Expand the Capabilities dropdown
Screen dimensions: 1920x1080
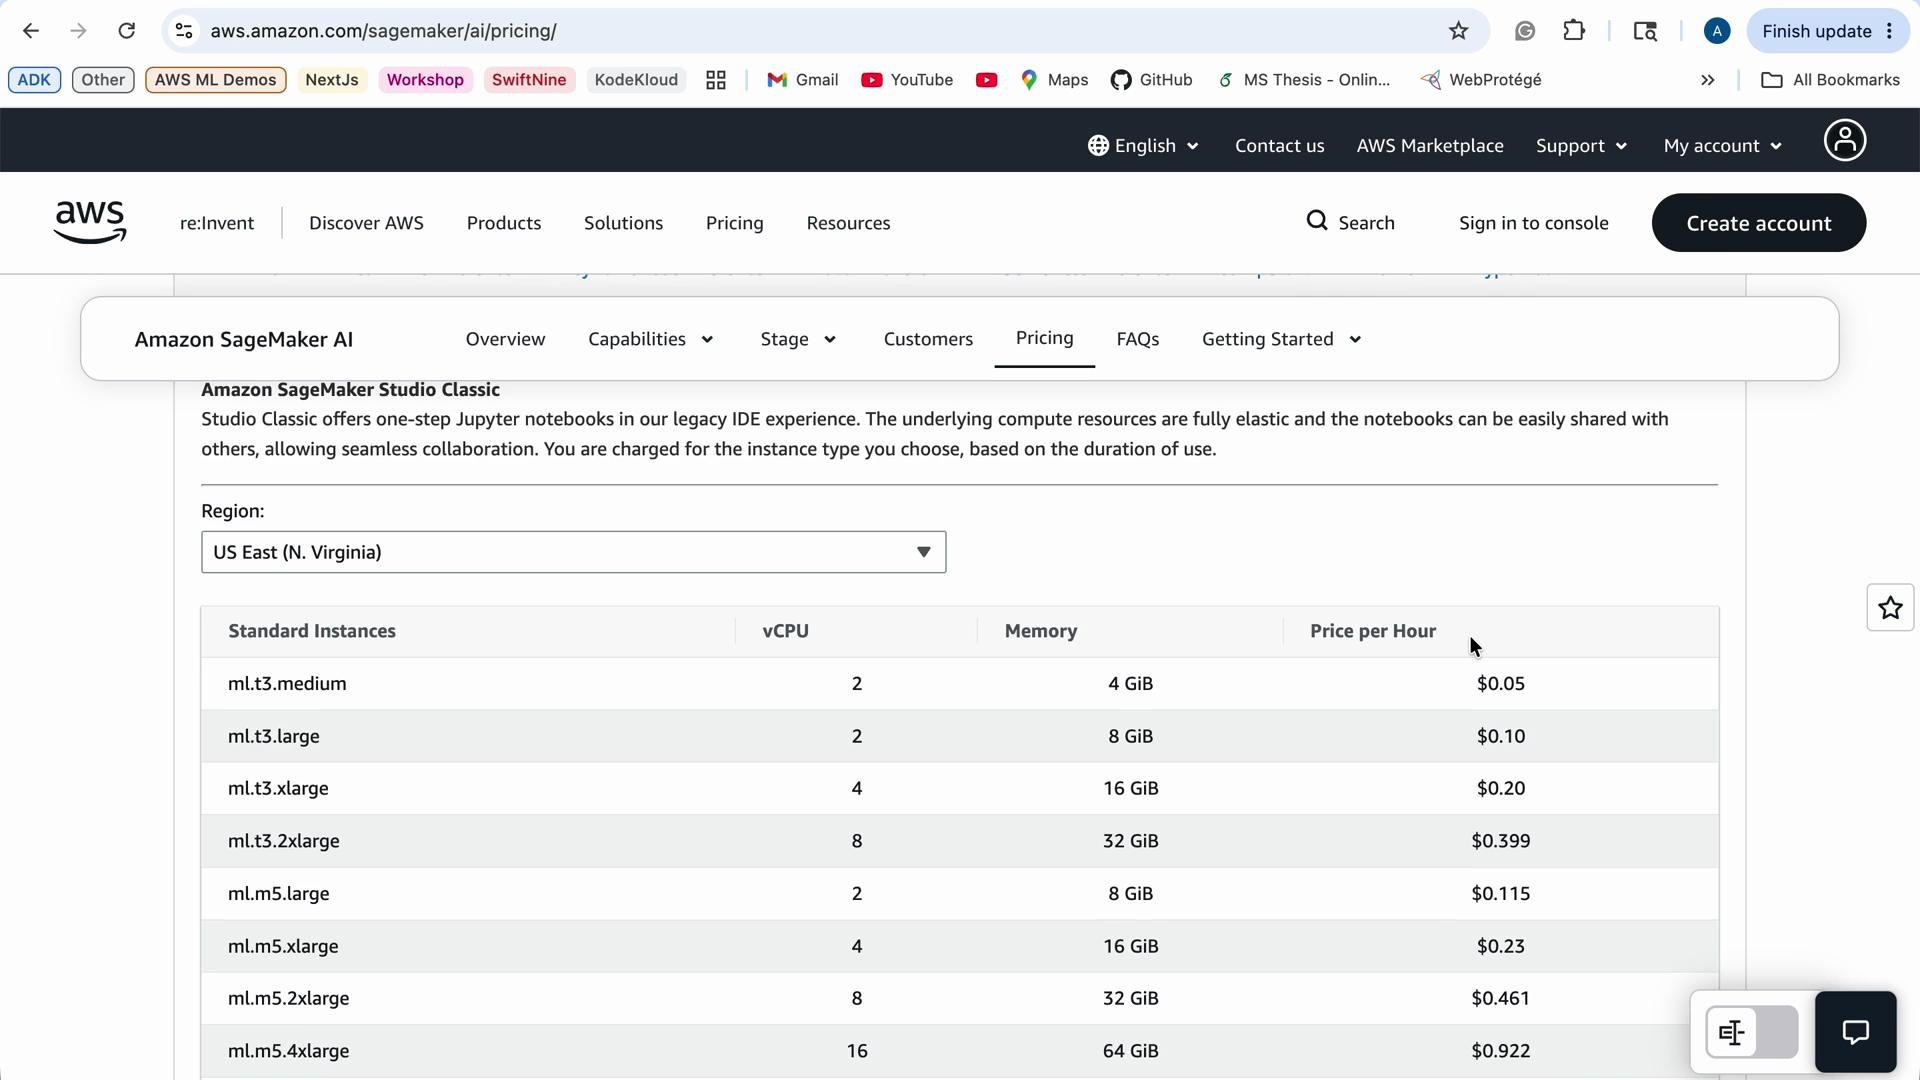(x=651, y=340)
